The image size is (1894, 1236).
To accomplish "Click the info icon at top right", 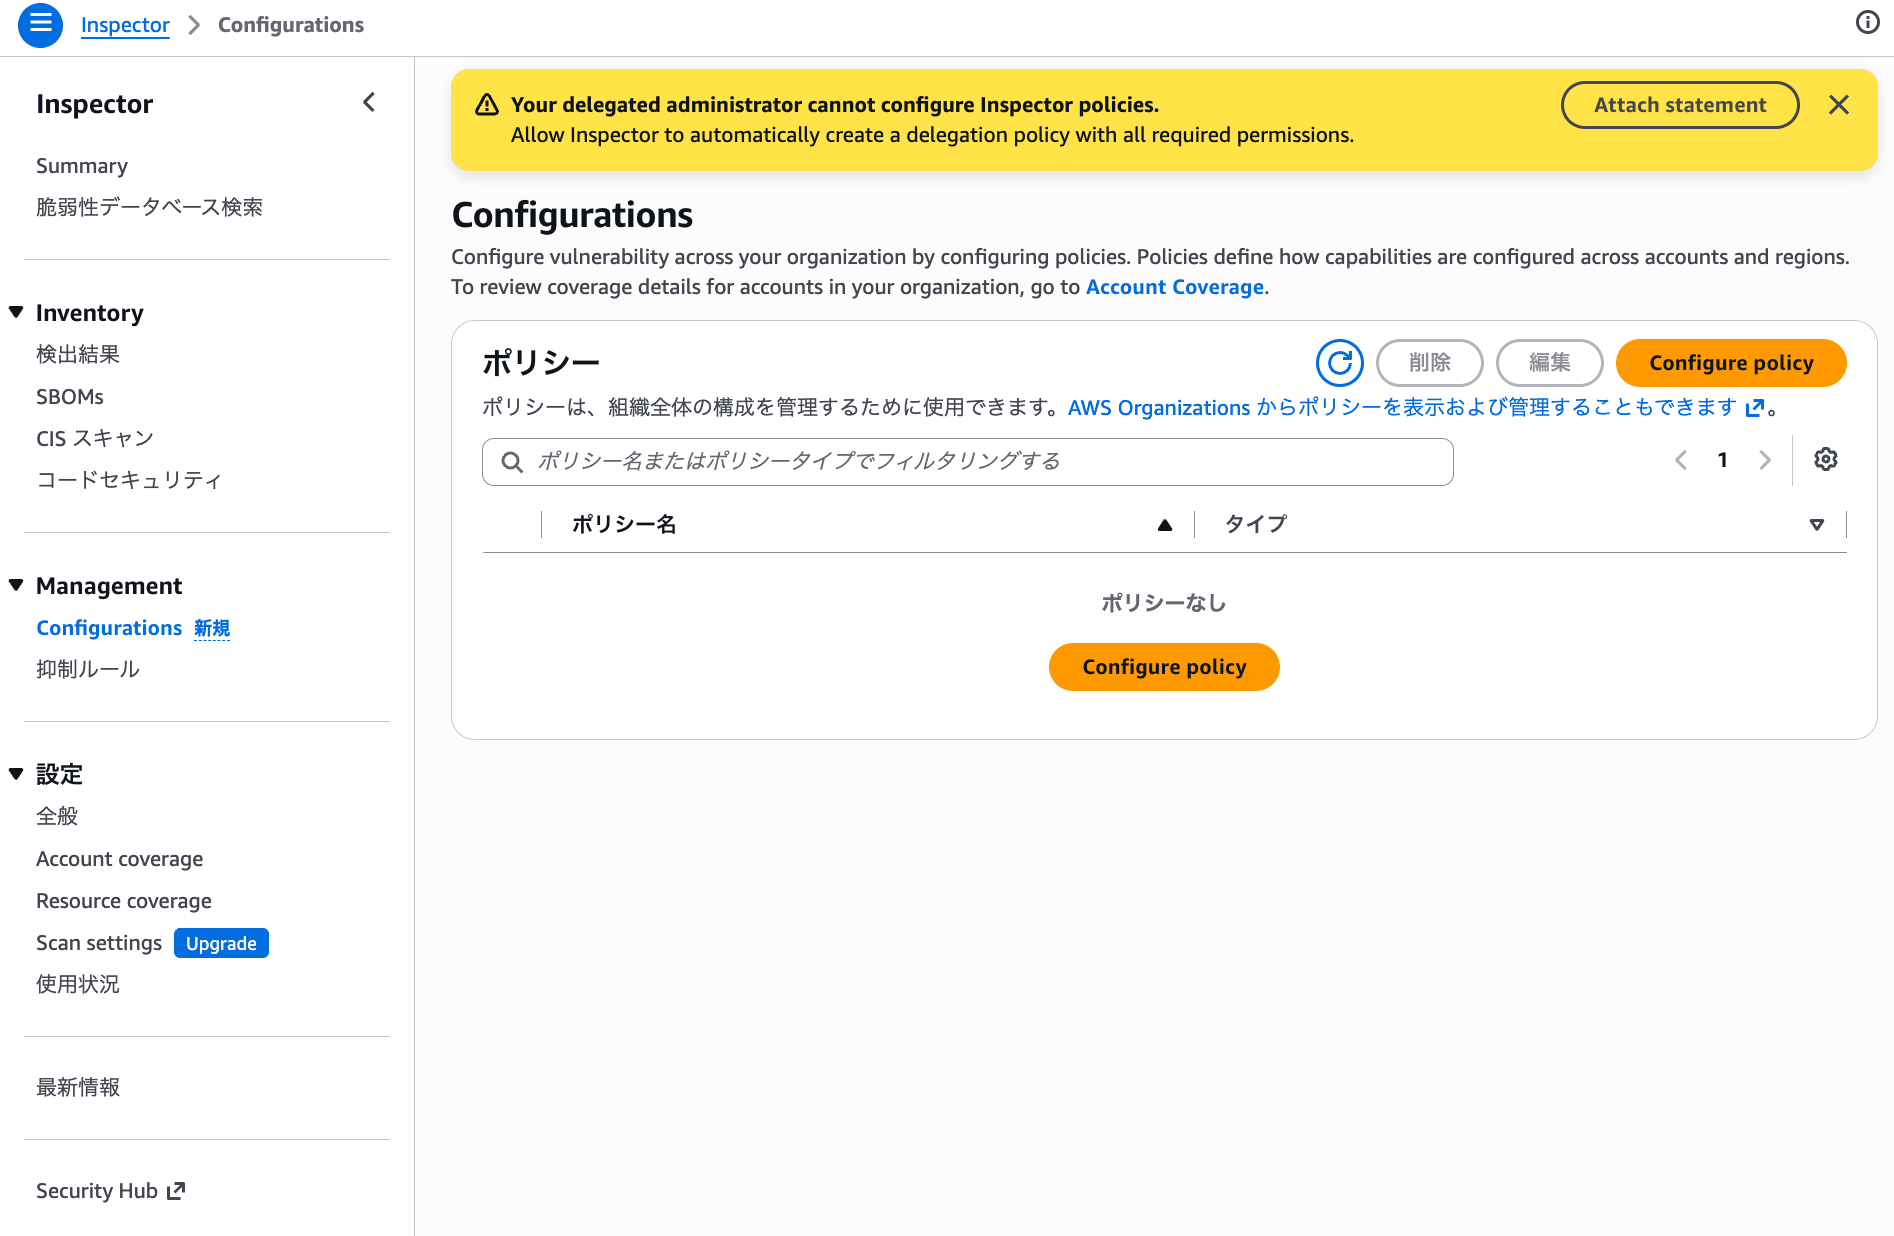I will tap(1867, 22).
